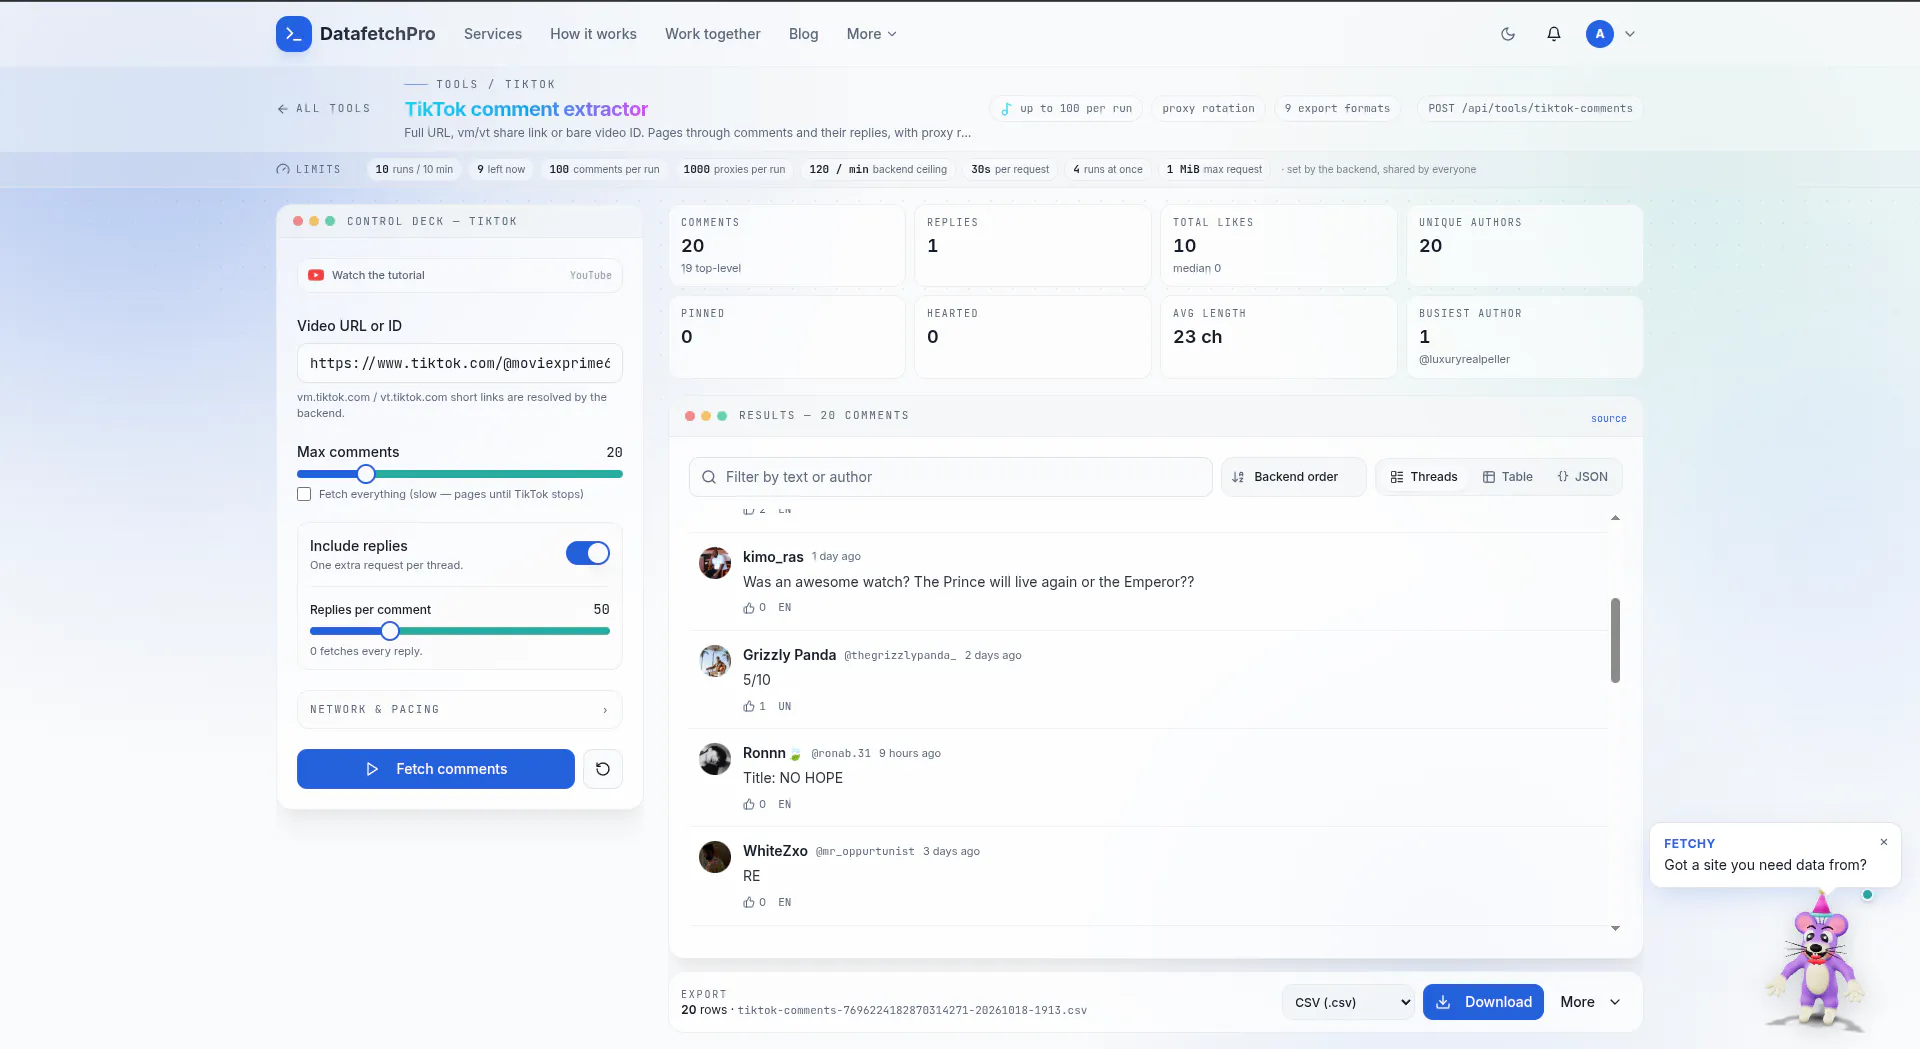Click the 9 left now limit chip
The height and width of the screenshot is (1049, 1920).
click(x=501, y=170)
